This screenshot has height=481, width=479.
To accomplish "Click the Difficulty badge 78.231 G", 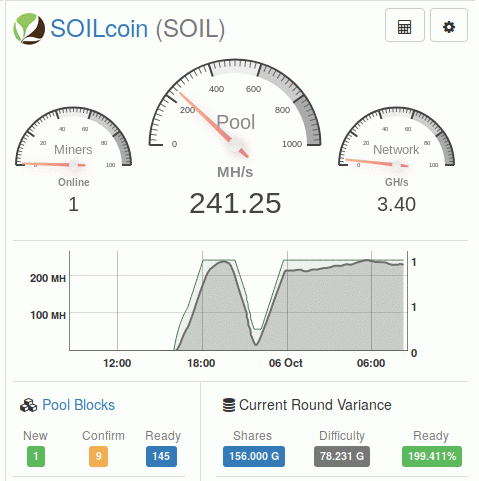I will click(342, 456).
